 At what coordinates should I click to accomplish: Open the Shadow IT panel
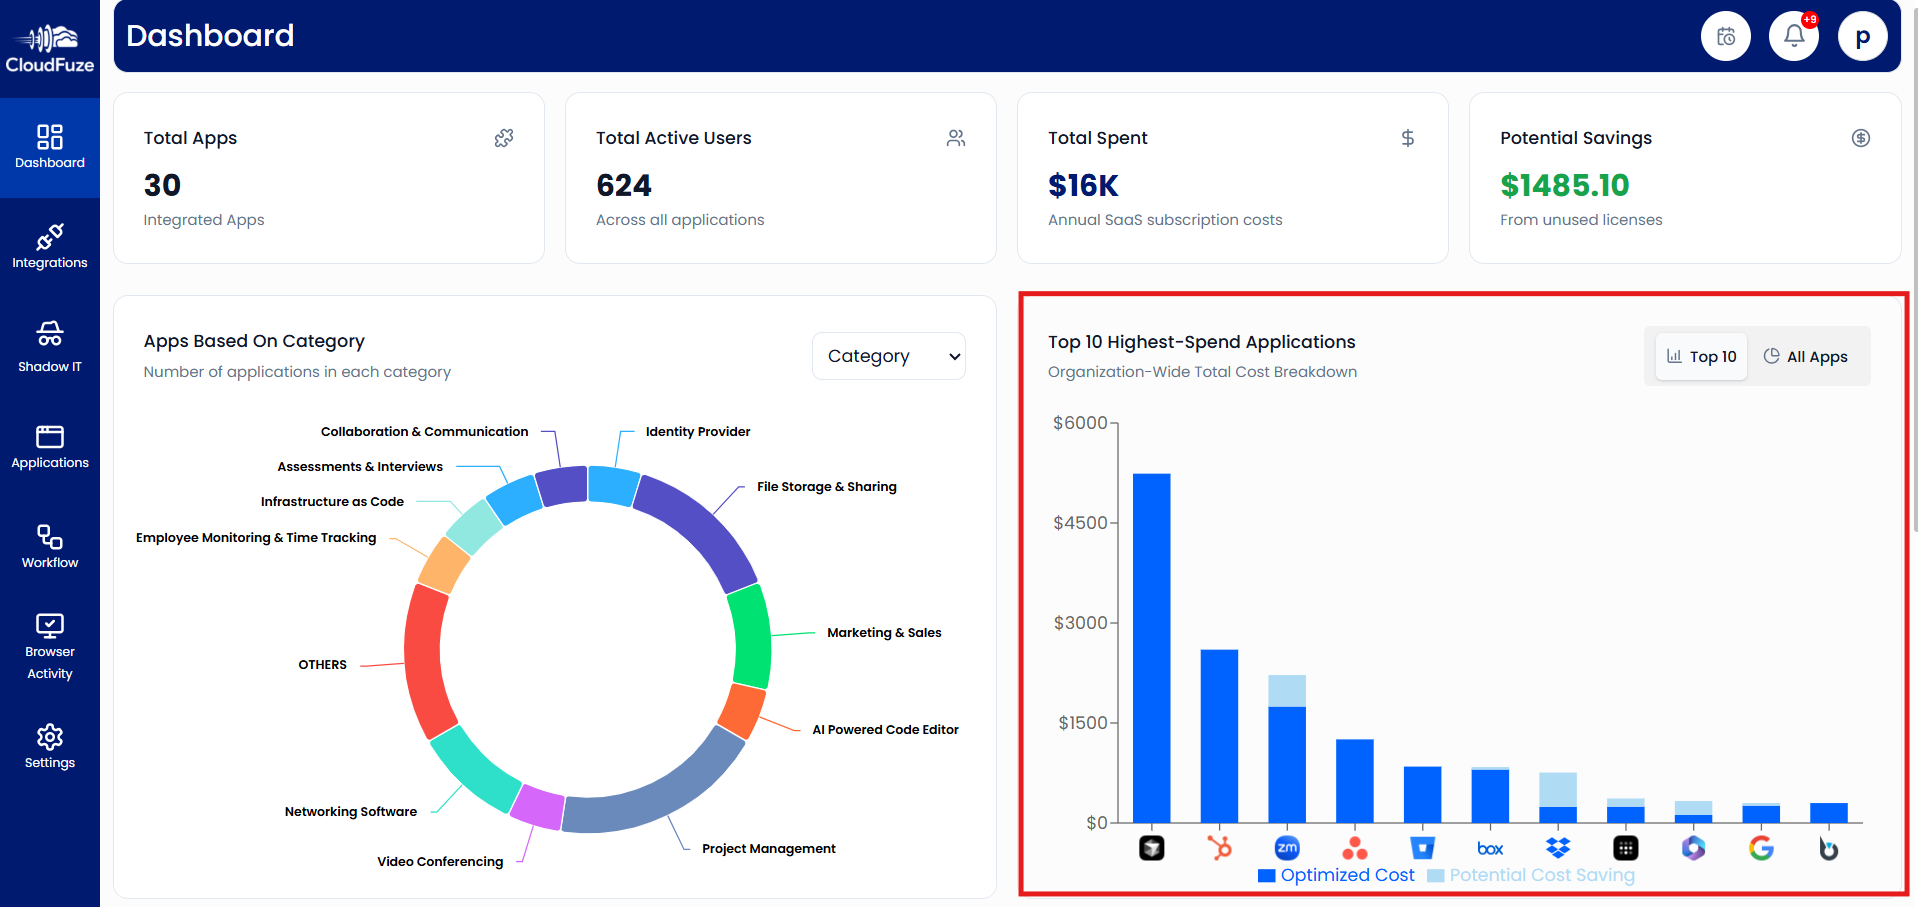(x=49, y=346)
